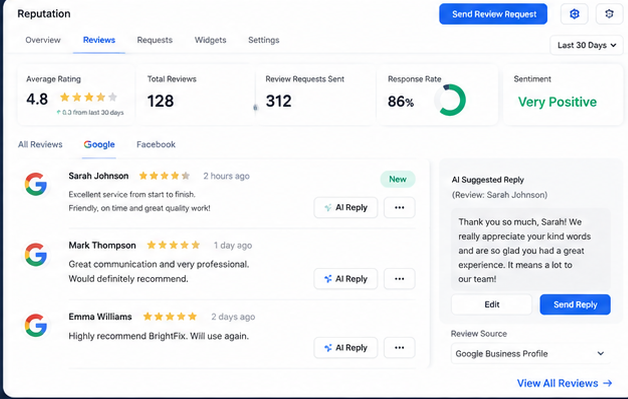Image resolution: width=628 pixels, height=399 pixels.
Task: Click 'Great communication and very professional' text
Action: click(x=159, y=264)
